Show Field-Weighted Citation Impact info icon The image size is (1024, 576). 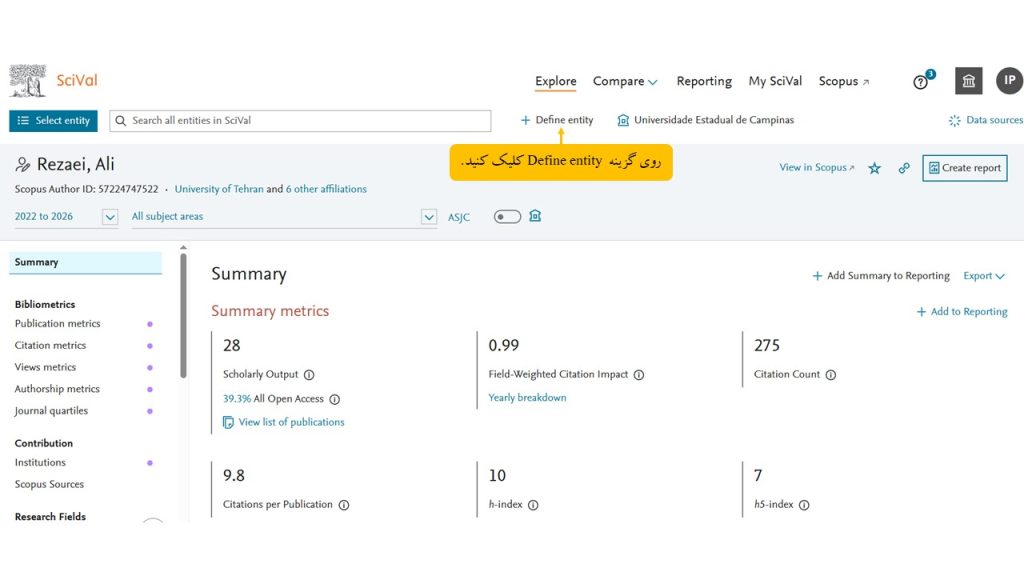click(639, 375)
